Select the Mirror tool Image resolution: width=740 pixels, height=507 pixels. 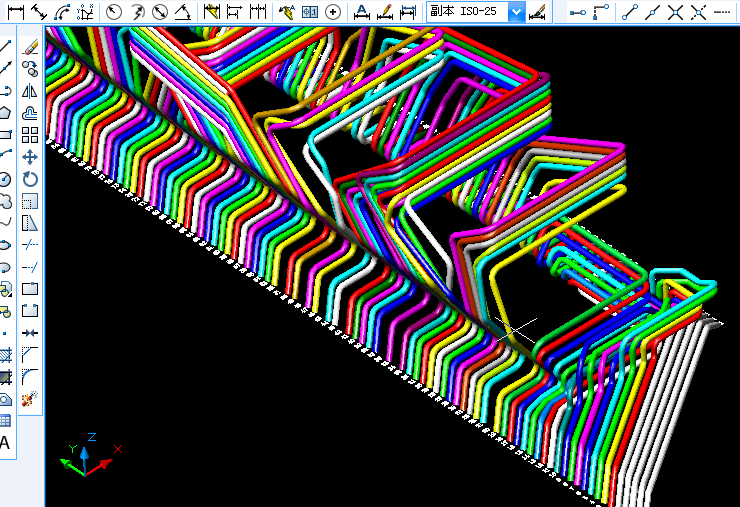pos(30,91)
